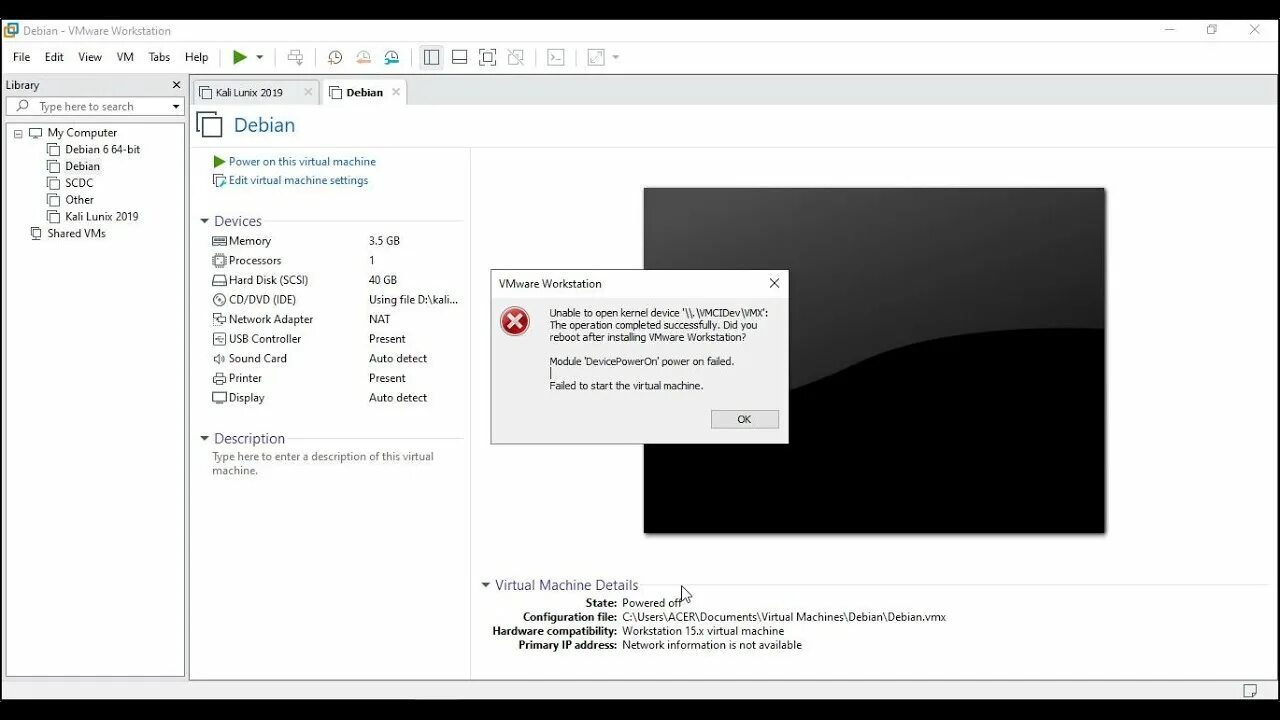Click the configuration file path text
1280x720 pixels.
(784, 617)
